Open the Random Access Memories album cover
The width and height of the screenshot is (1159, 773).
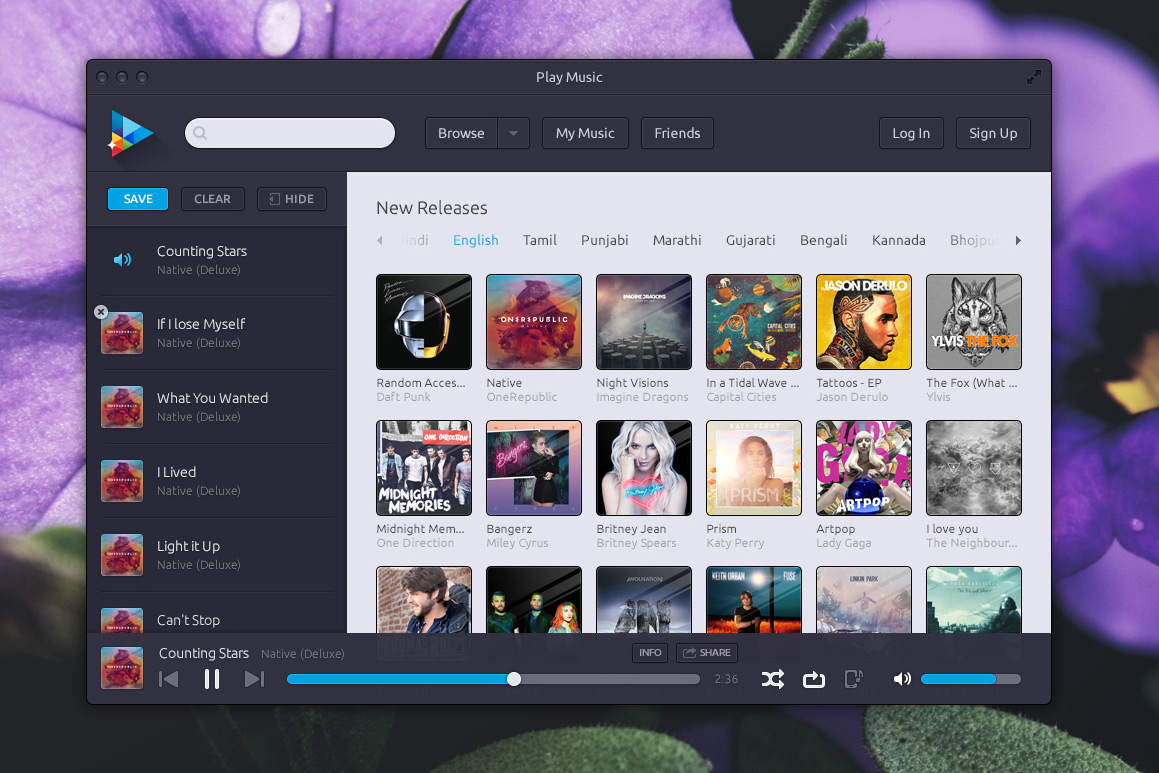[424, 322]
